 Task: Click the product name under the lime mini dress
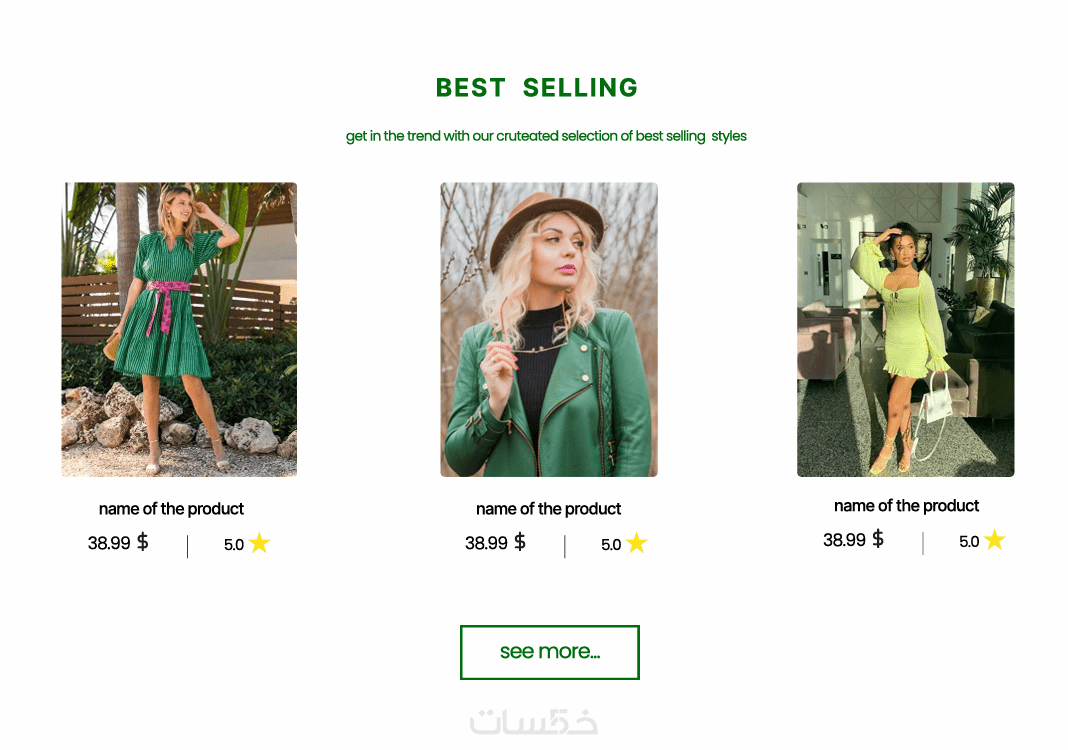tap(906, 506)
